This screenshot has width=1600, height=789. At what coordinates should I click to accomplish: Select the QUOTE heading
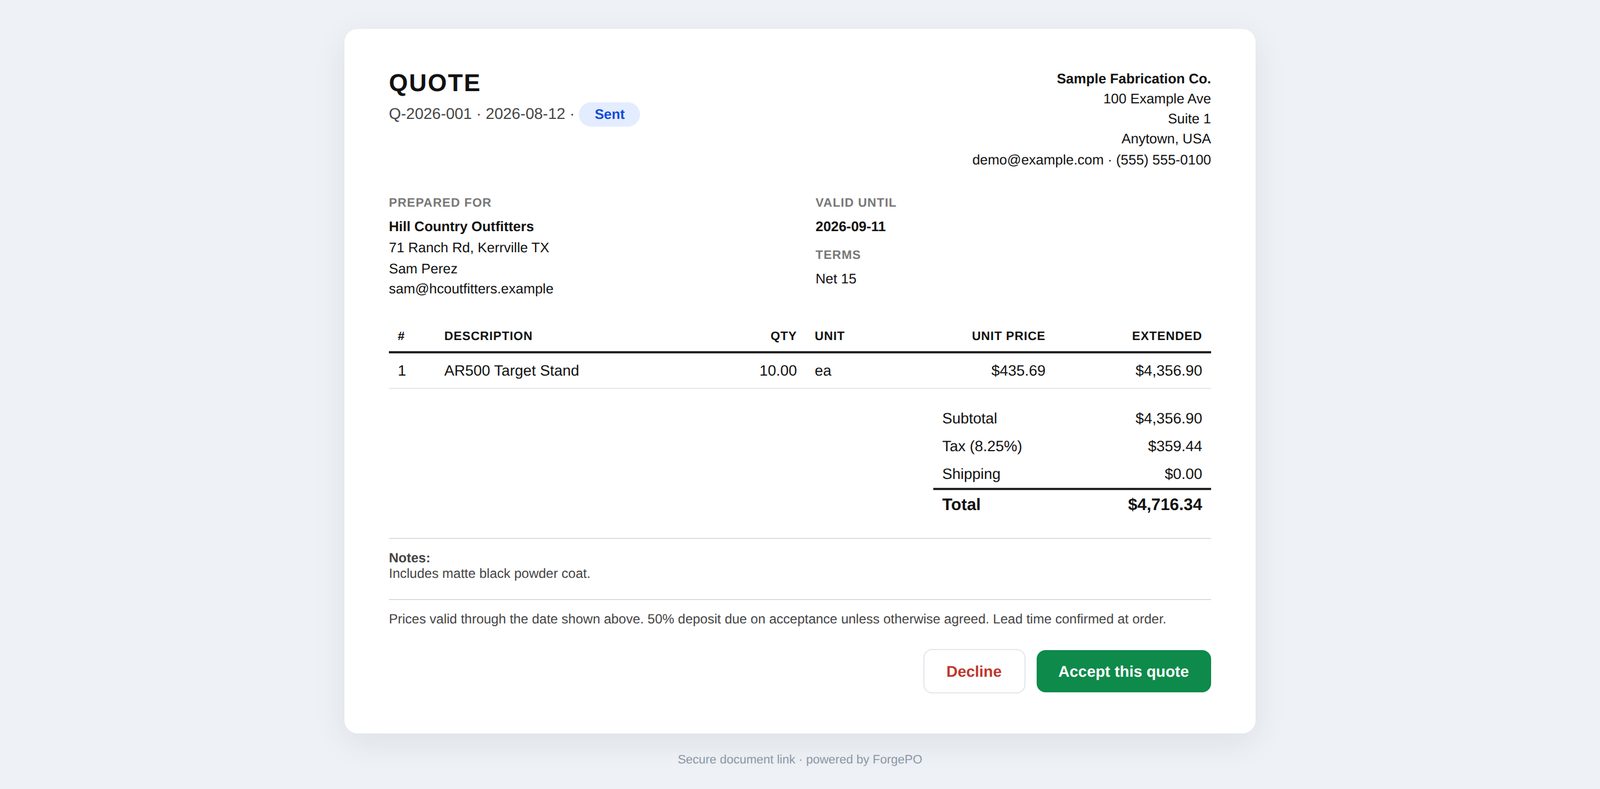pyautogui.click(x=434, y=83)
